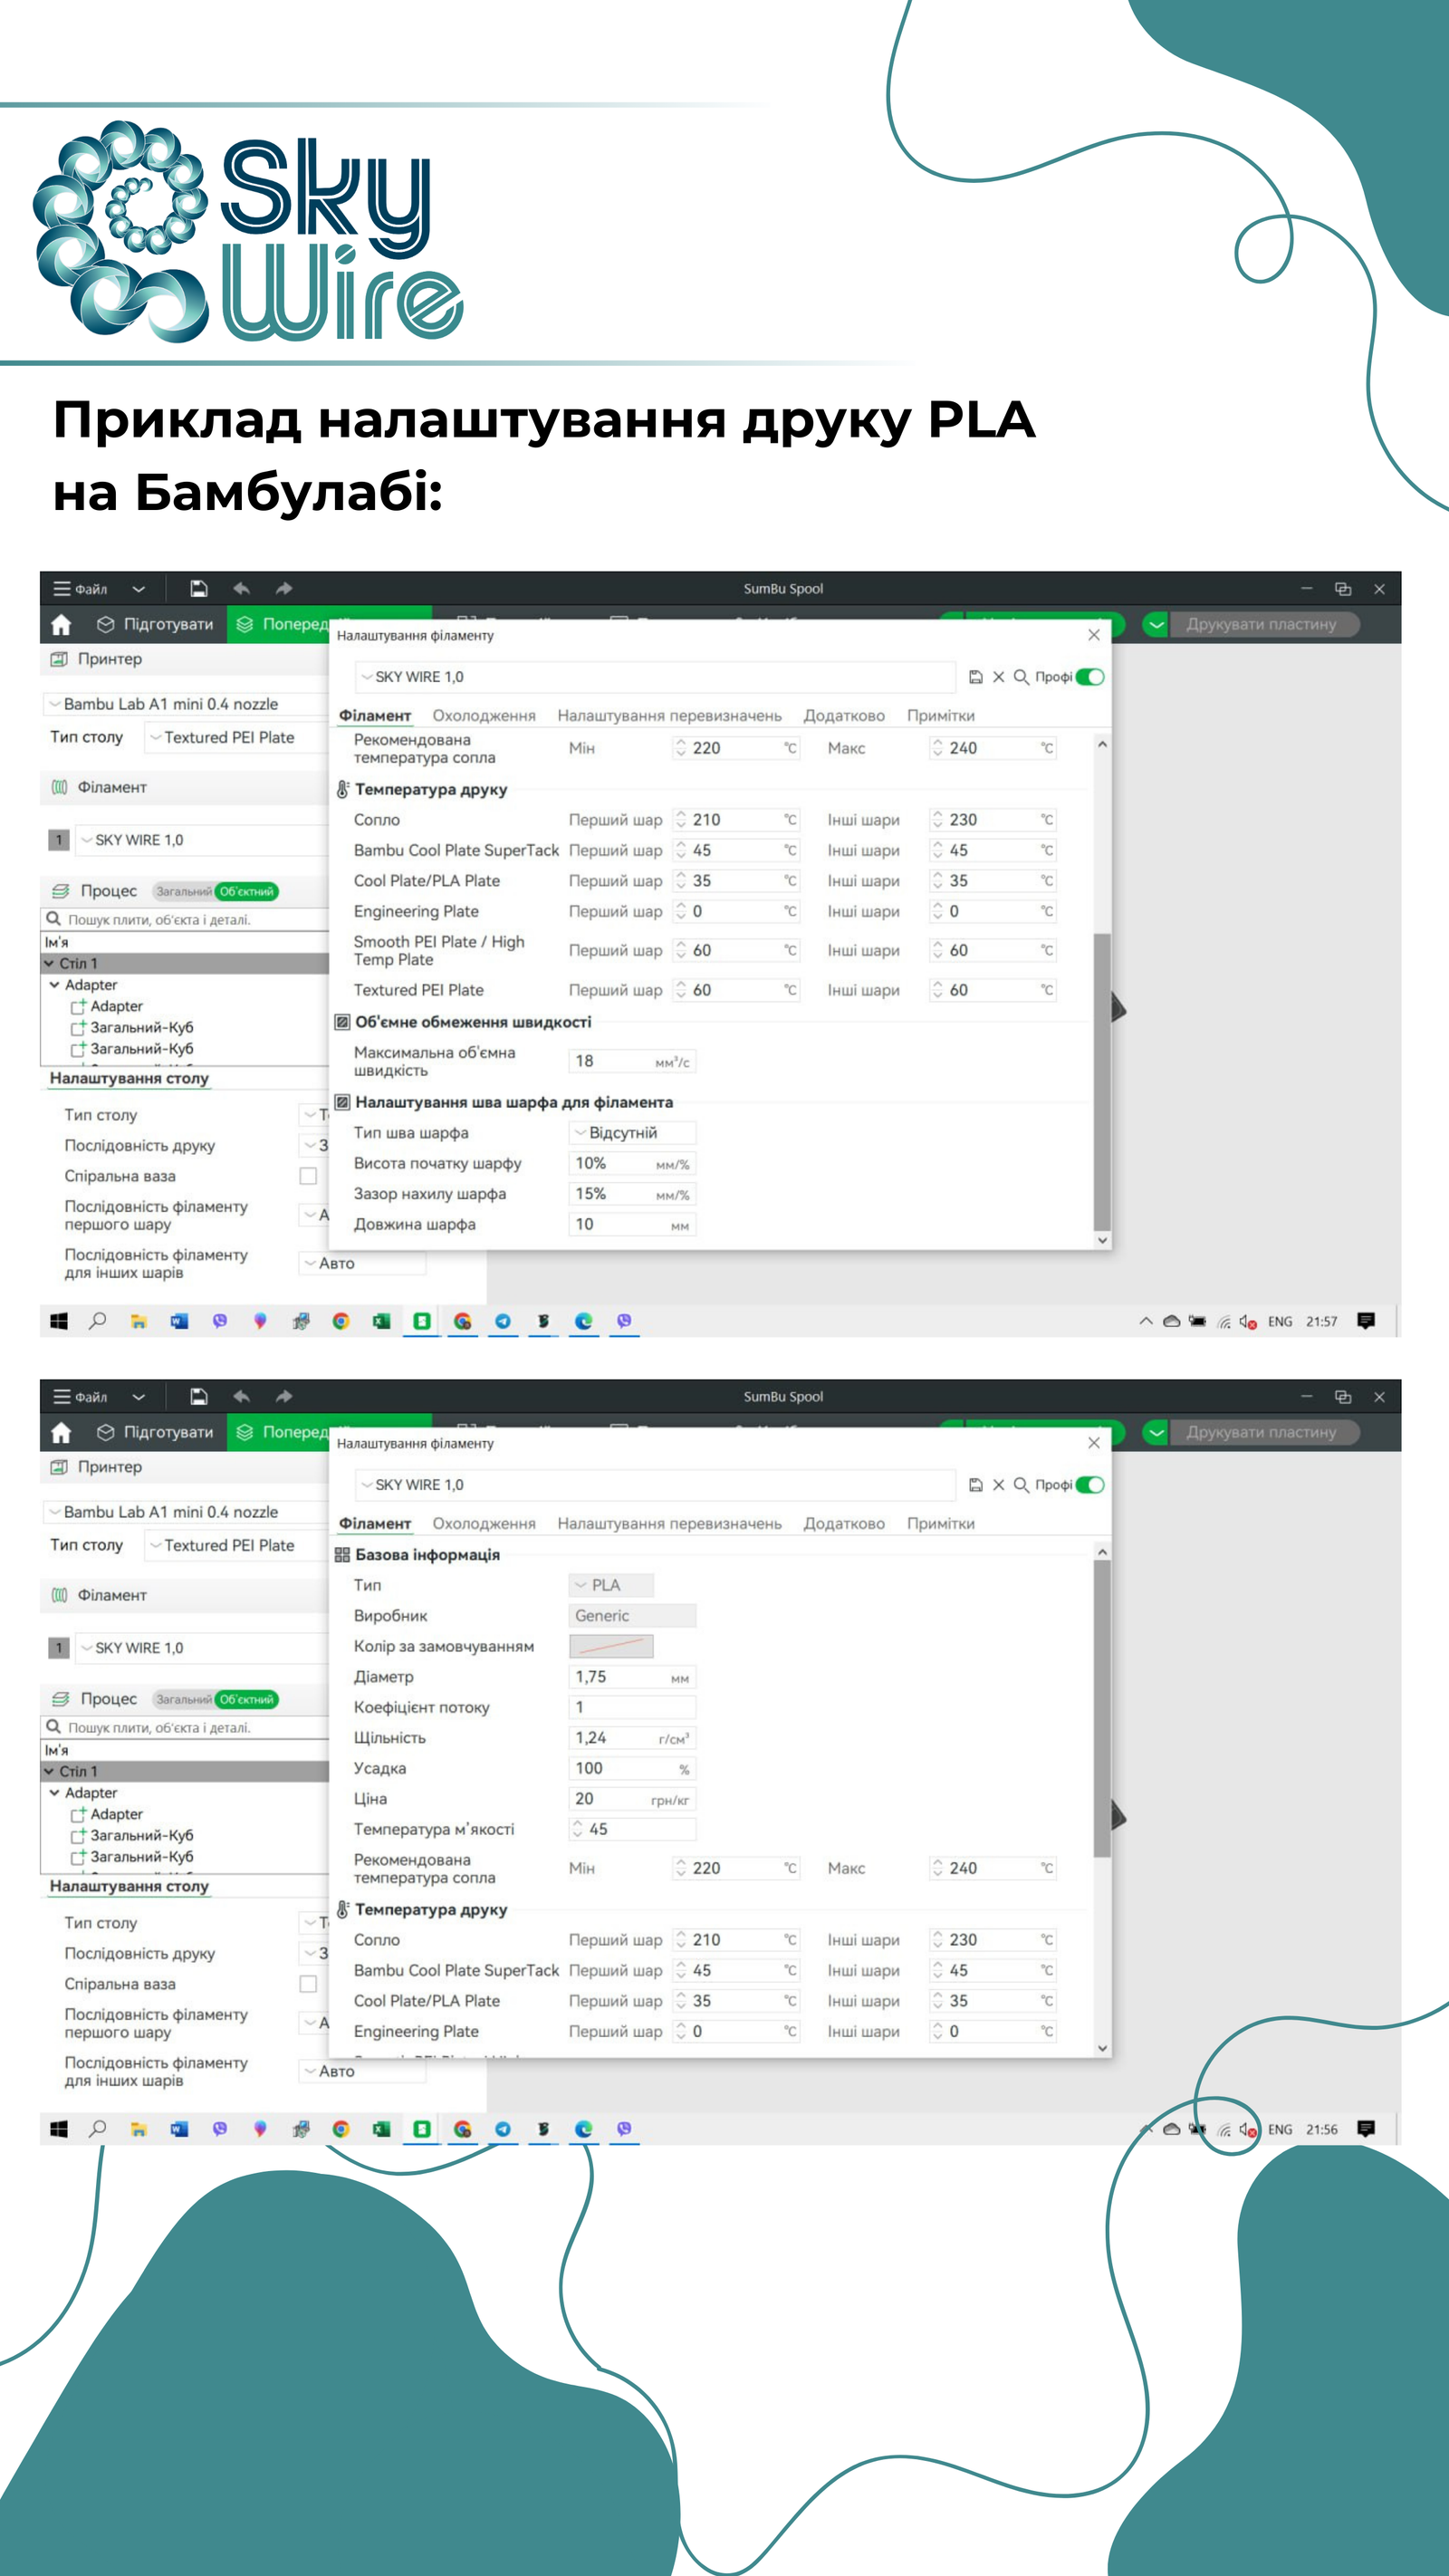This screenshot has height=2576, width=1449.
Task: Click Друкувати пластину button in upper screenshot
Action: click(1261, 624)
